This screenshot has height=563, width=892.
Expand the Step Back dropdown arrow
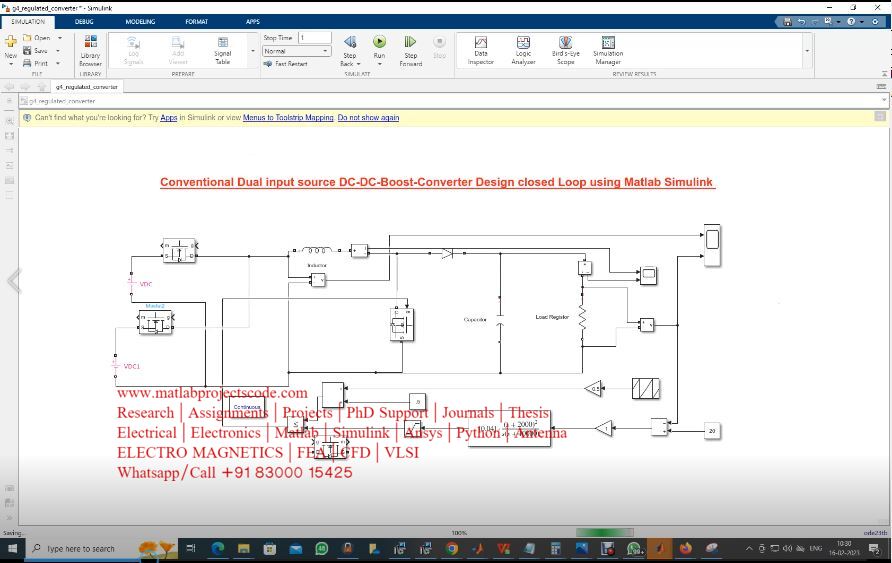pyautogui.click(x=359, y=64)
